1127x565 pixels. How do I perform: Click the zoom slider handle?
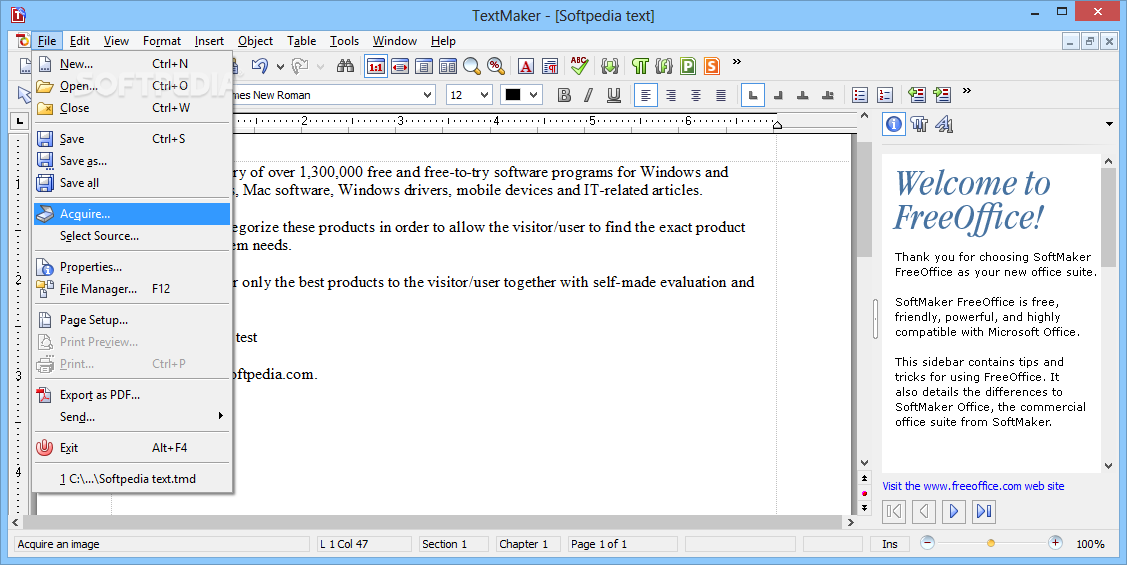pos(990,543)
